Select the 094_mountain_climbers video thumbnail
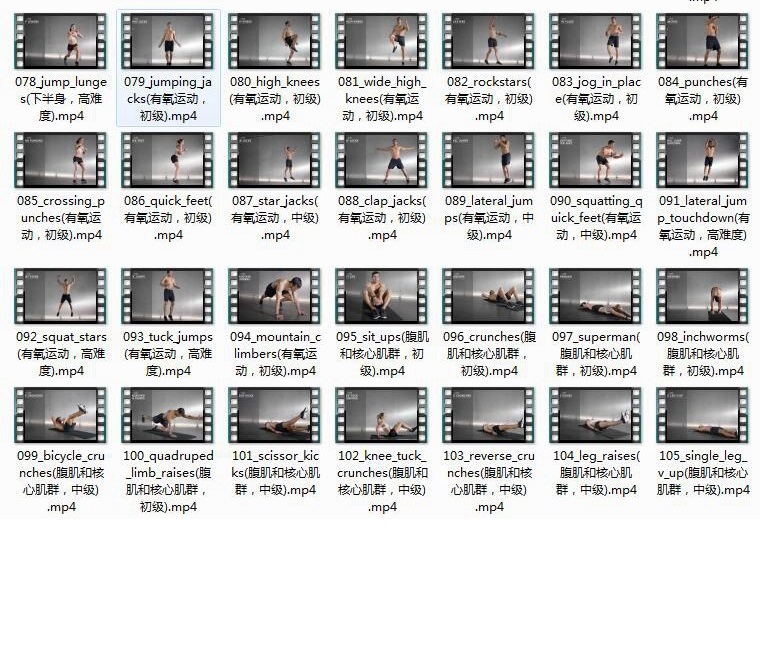 (x=275, y=297)
